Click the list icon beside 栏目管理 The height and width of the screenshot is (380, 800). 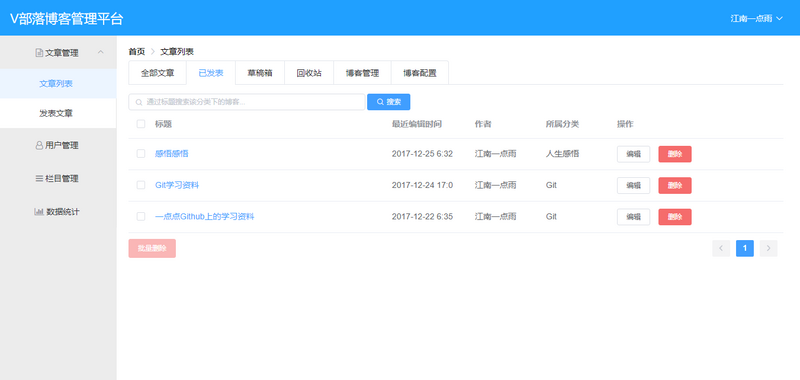click(x=39, y=179)
